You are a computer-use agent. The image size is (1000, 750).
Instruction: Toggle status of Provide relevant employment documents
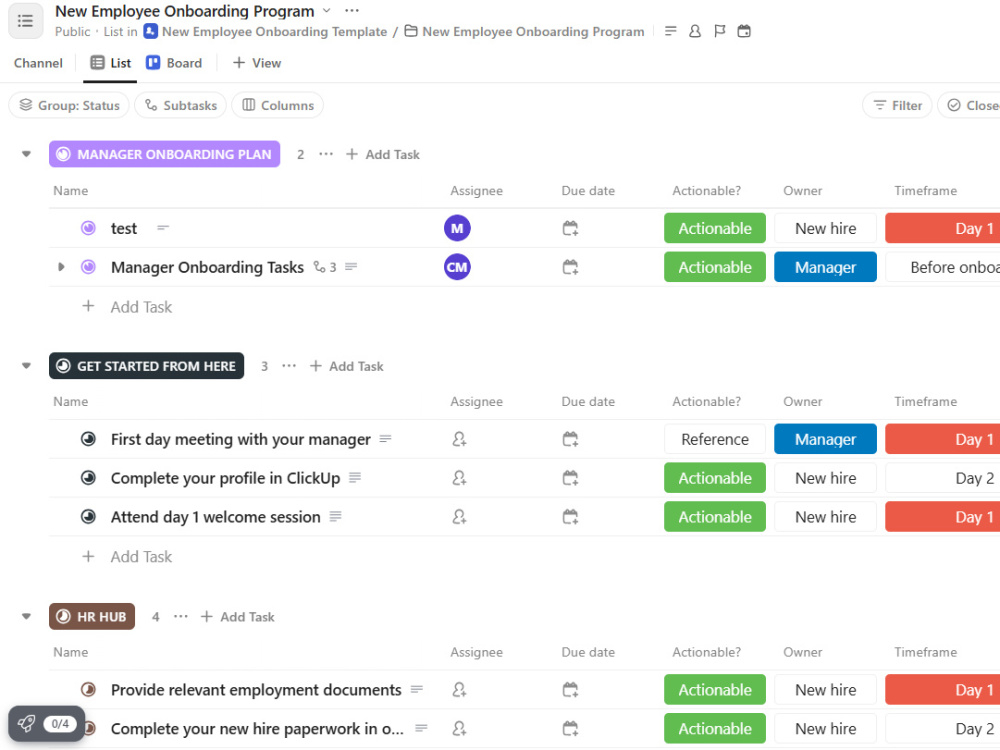point(89,690)
